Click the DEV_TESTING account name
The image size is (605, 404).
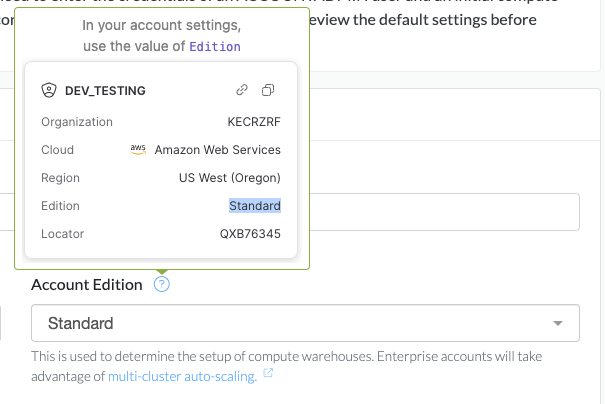[x=105, y=91]
